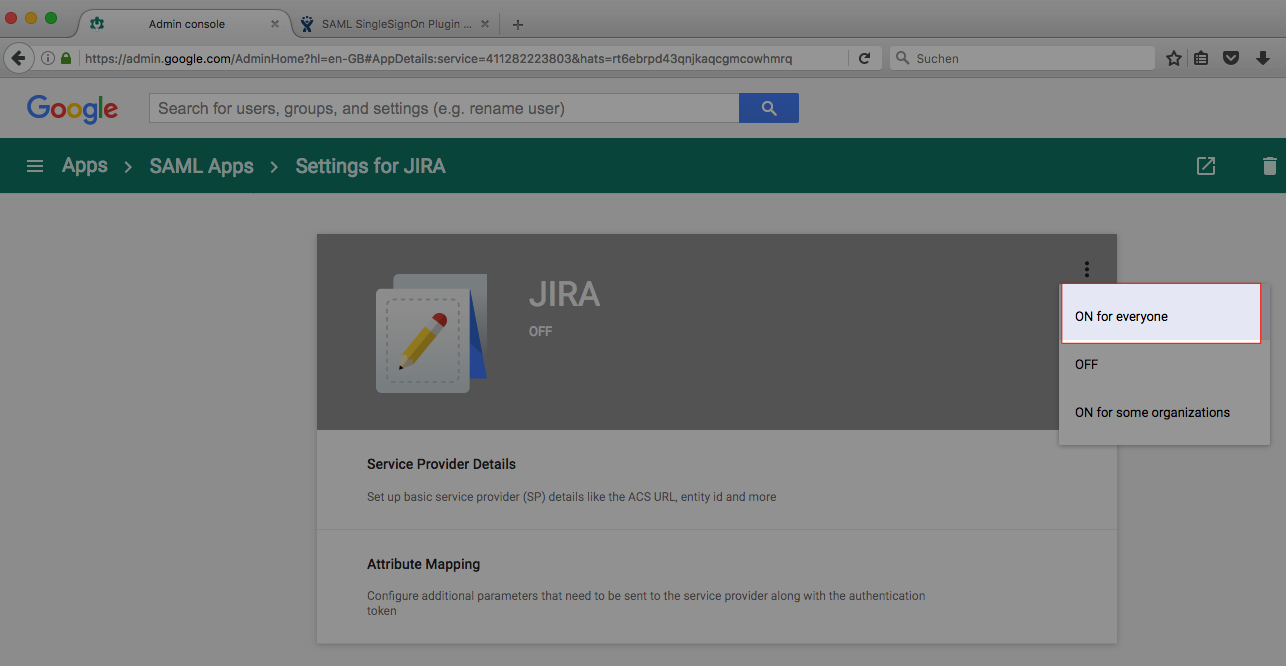Select ON for everyone option
Screen dimensions: 1286x666
pyautogui.click(x=1160, y=316)
